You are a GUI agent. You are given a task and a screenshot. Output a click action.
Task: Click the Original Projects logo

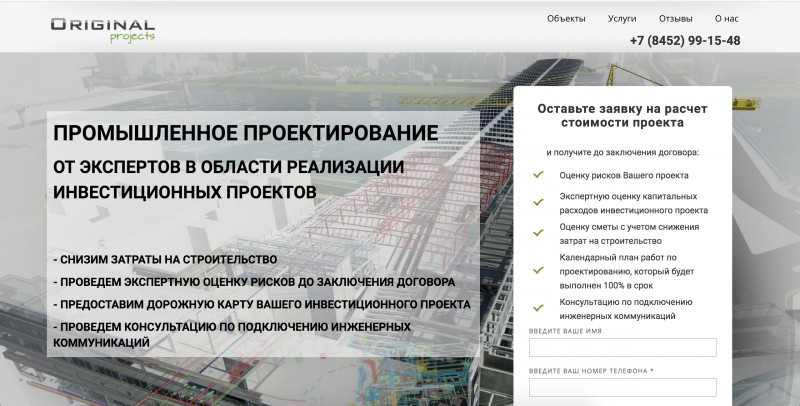103,30
